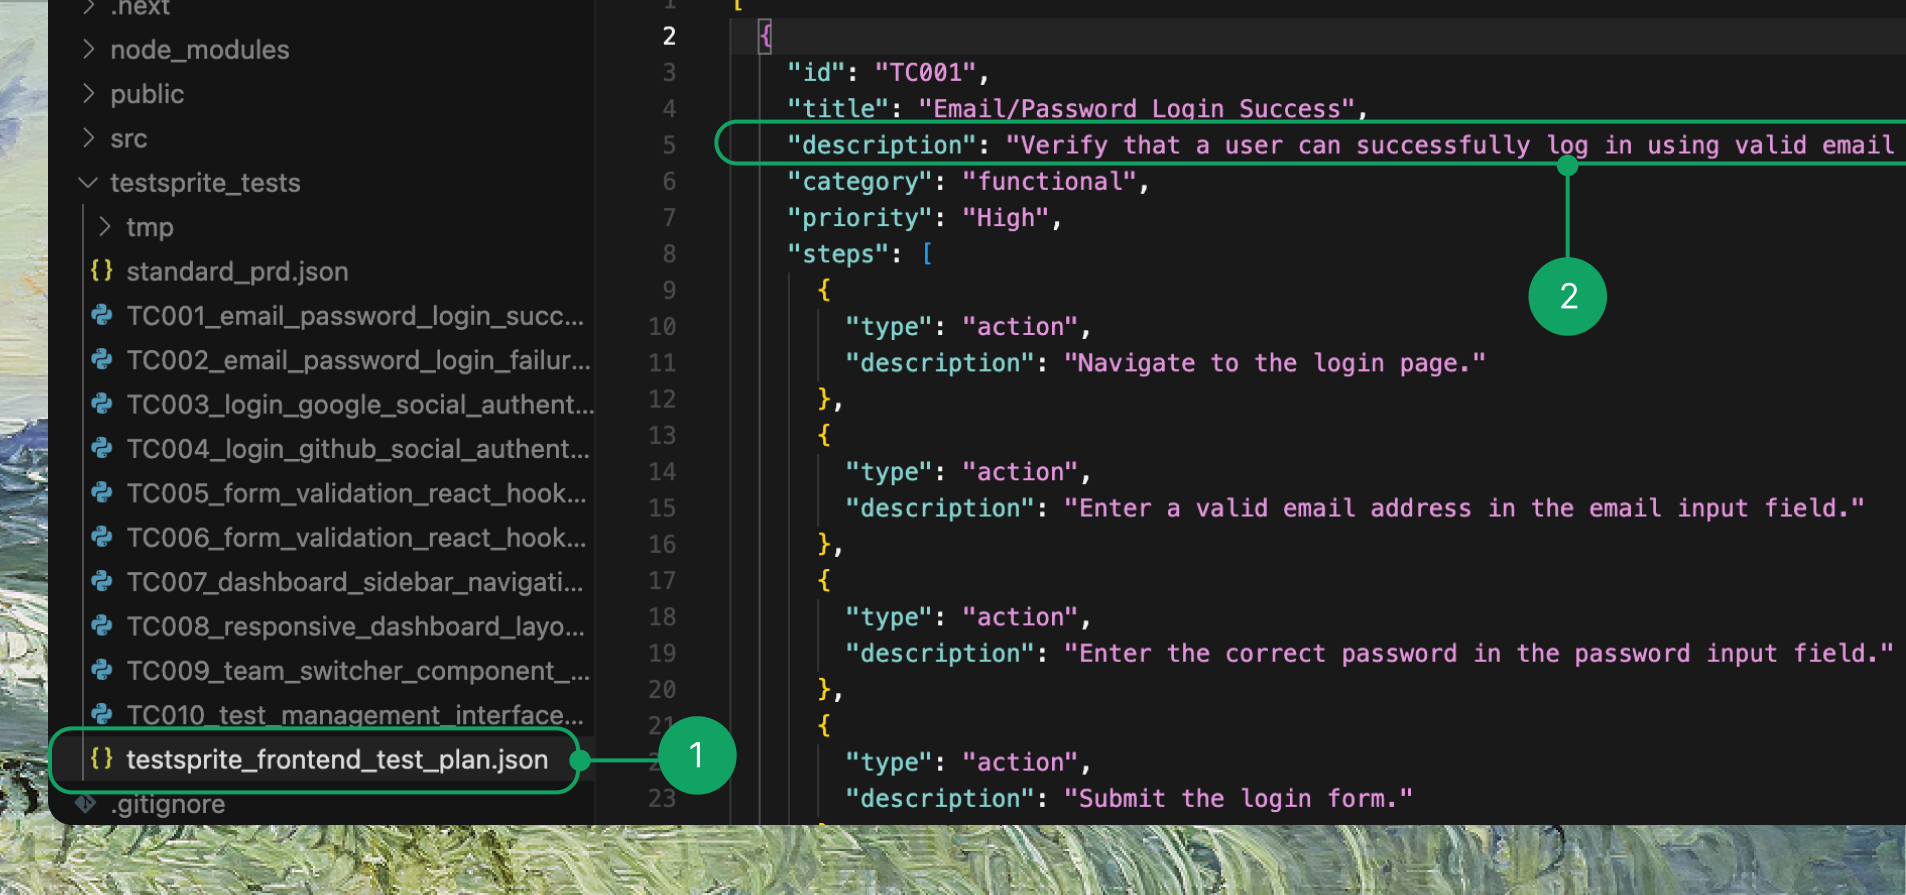The image size is (1906, 895).
Task: Click Python icon of TC007_dashboard_sidebar file
Action: [102, 581]
